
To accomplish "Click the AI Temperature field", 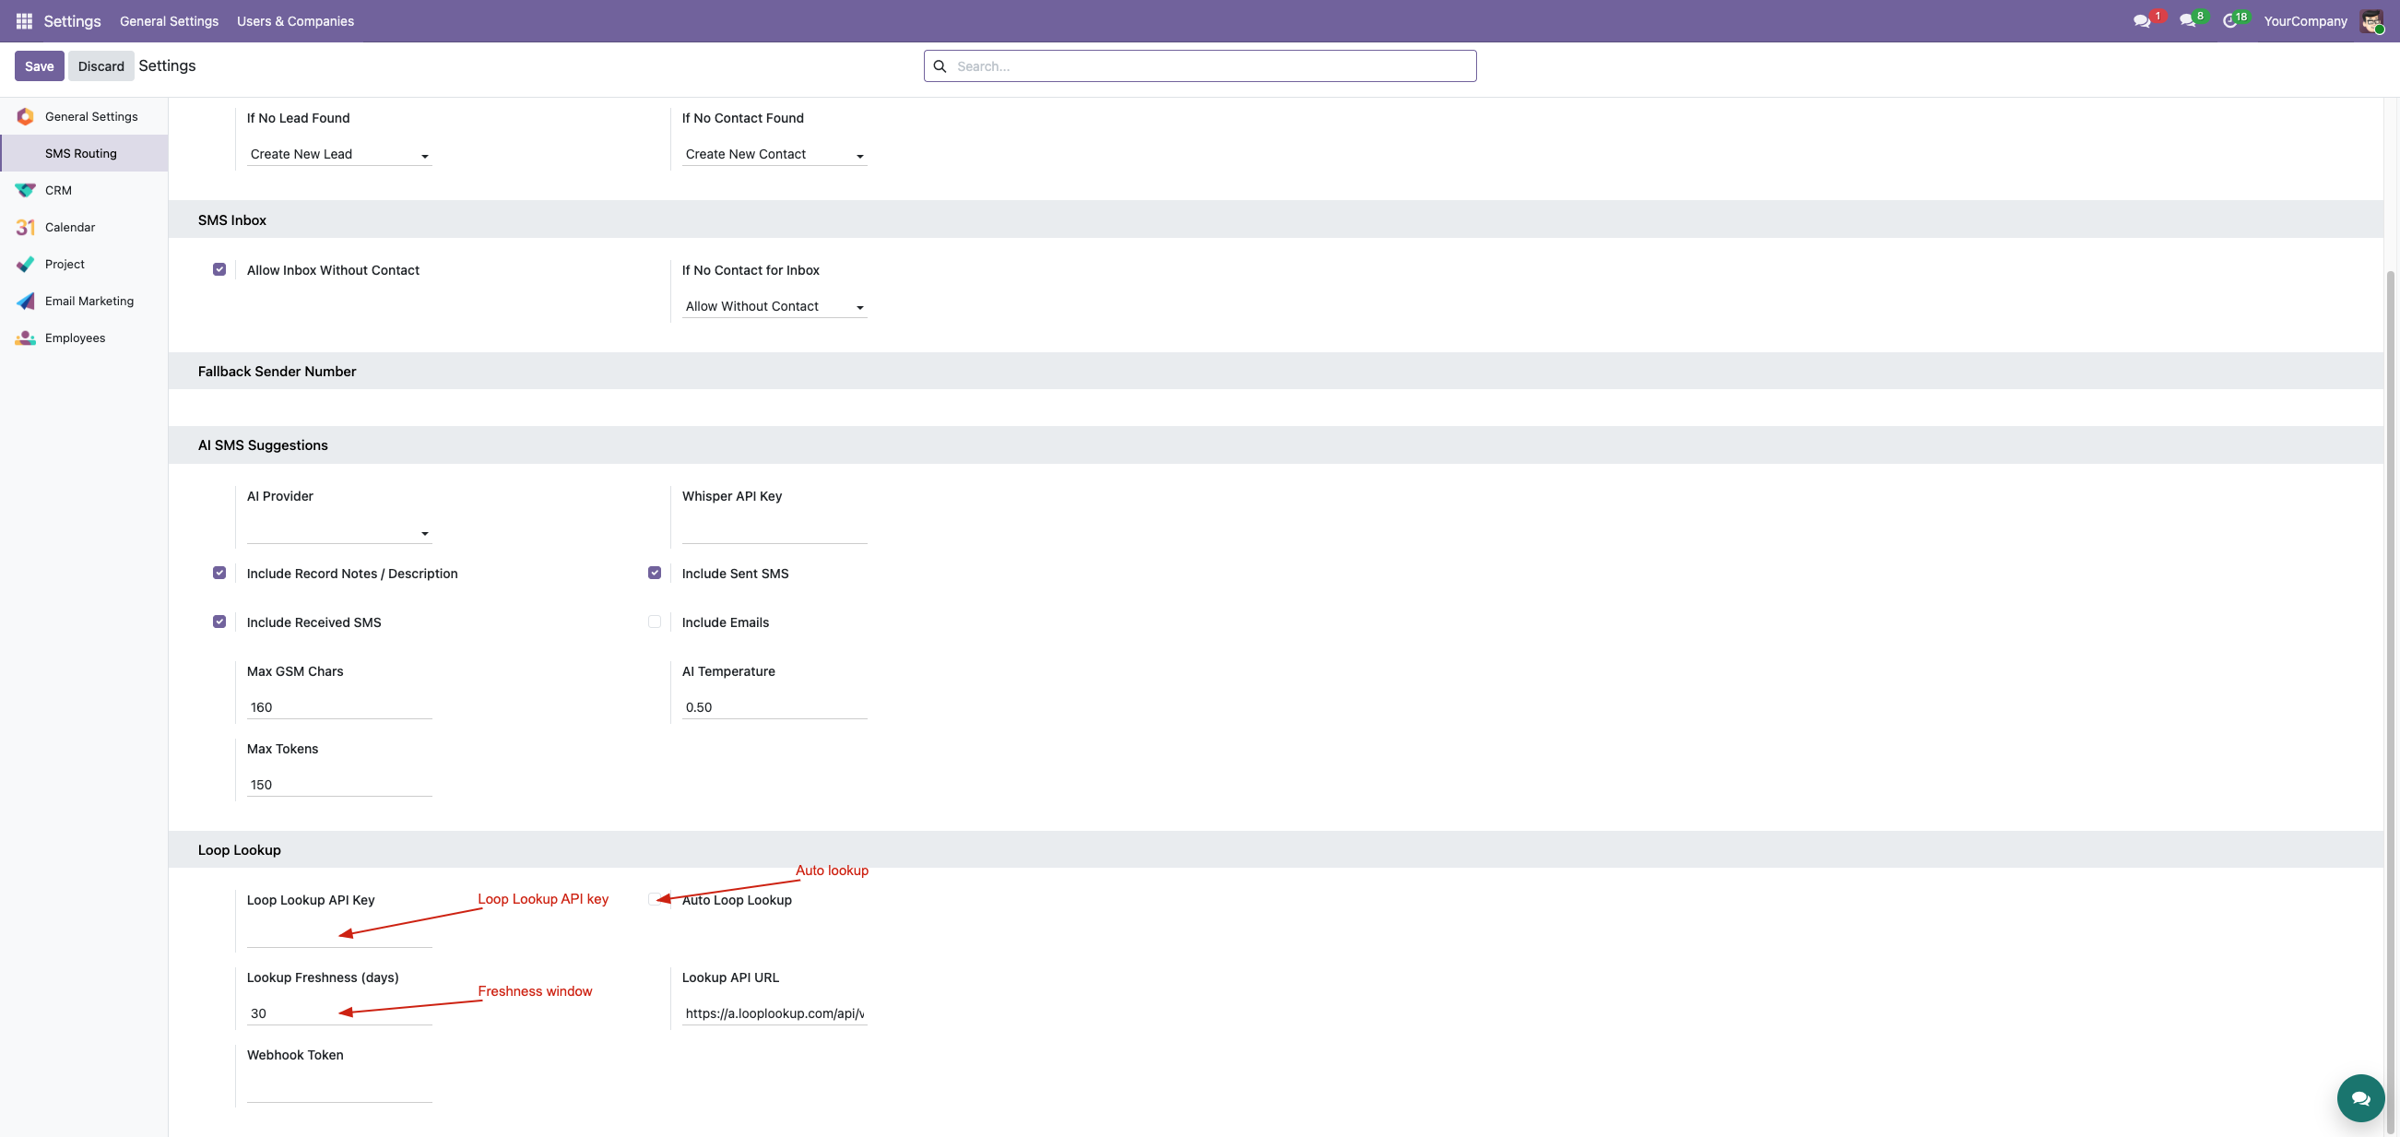I will (x=774, y=707).
